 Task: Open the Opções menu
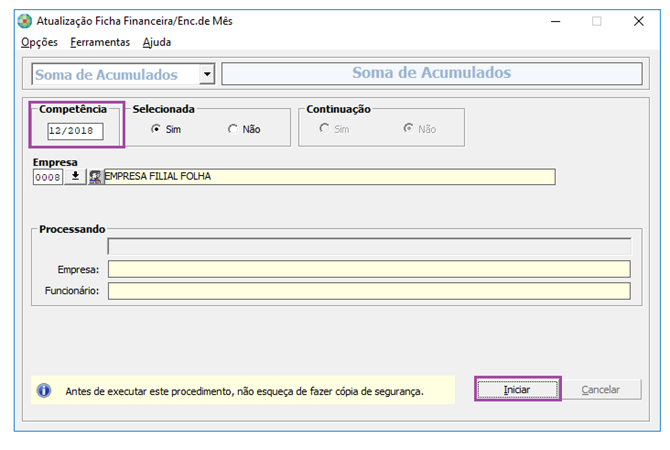pos(39,42)
